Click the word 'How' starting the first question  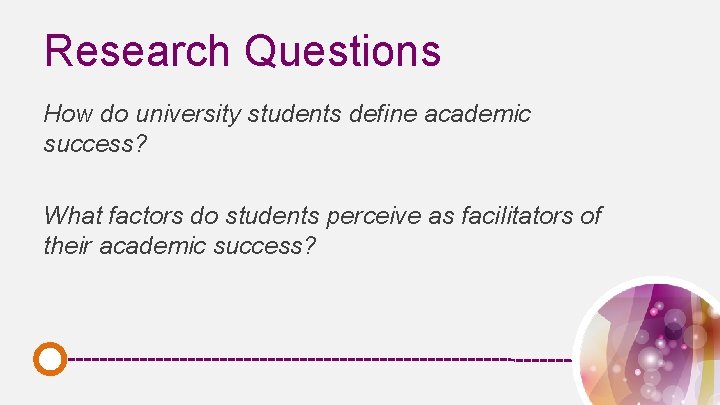[68, 113]
